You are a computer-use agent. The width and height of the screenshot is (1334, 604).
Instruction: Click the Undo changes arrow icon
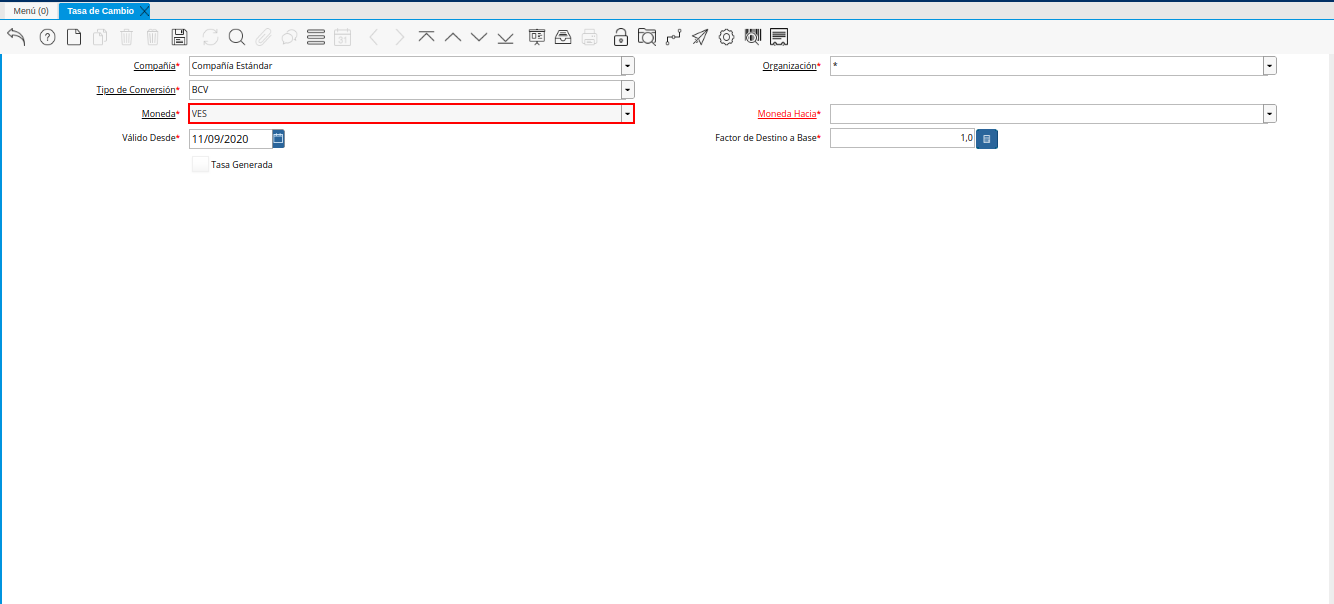[x=16, y=37]
